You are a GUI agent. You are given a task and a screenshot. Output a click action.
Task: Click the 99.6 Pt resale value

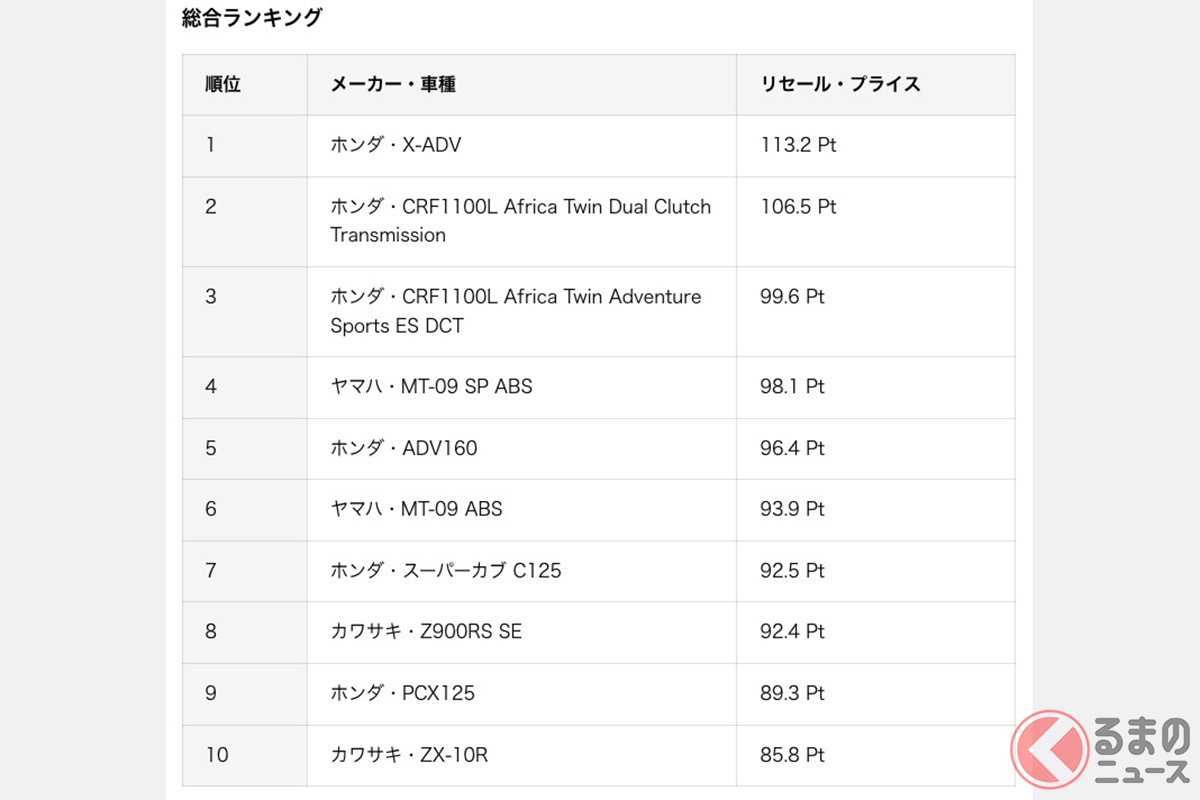(792, 297)
